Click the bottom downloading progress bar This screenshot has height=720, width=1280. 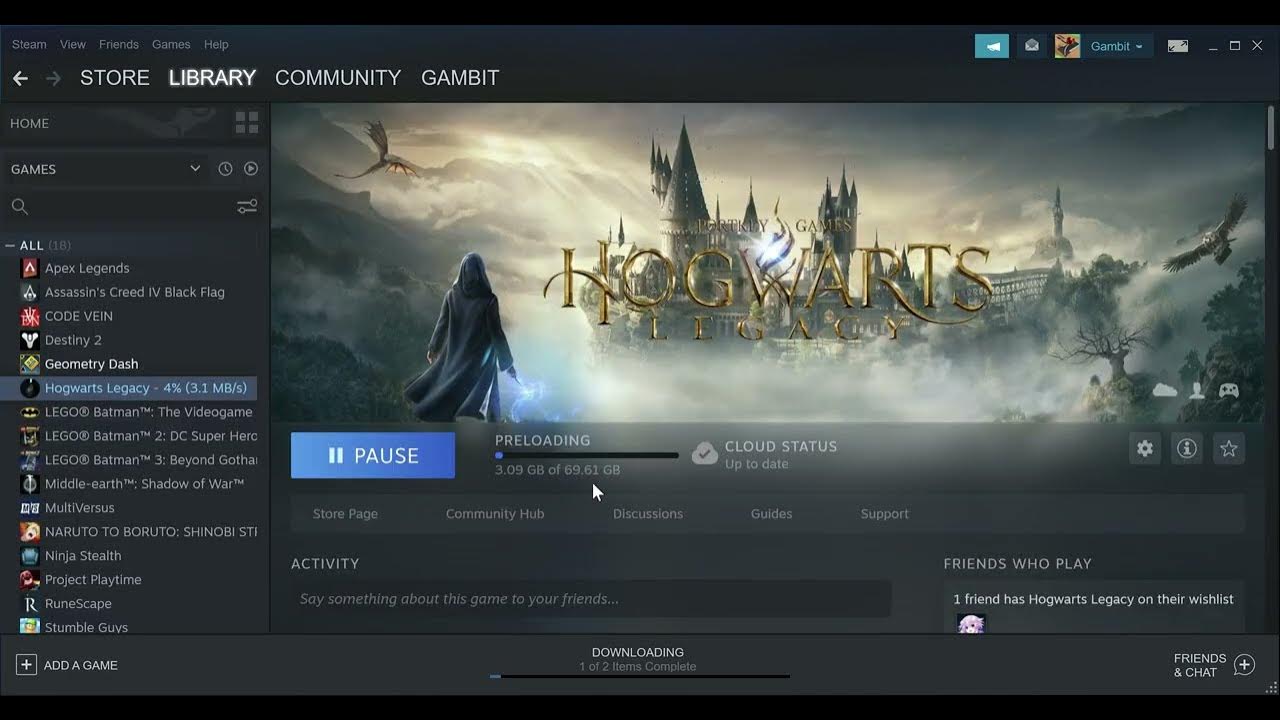pyautogui.click(x=640, y=677)
